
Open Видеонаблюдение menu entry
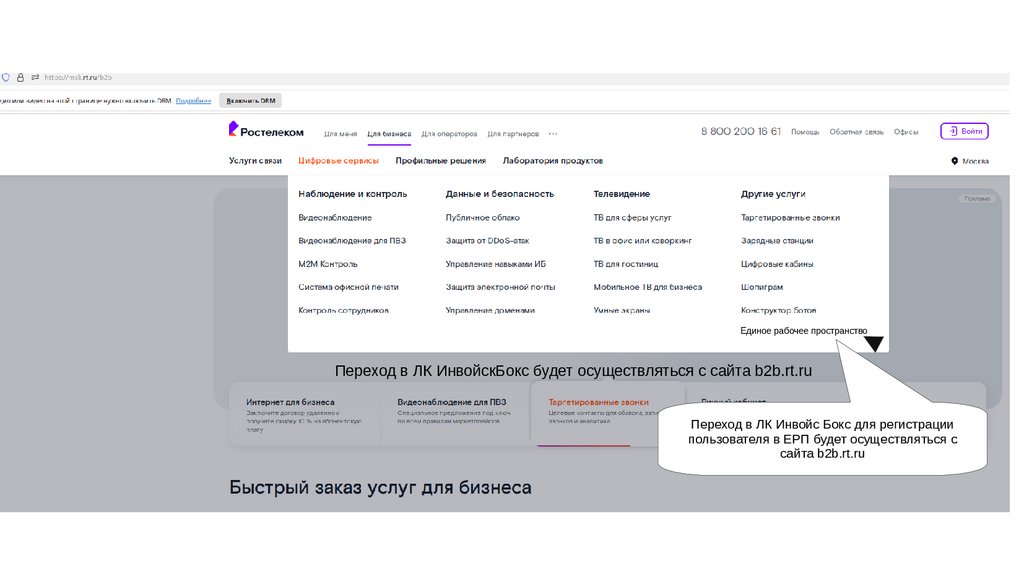pos(335,217)
